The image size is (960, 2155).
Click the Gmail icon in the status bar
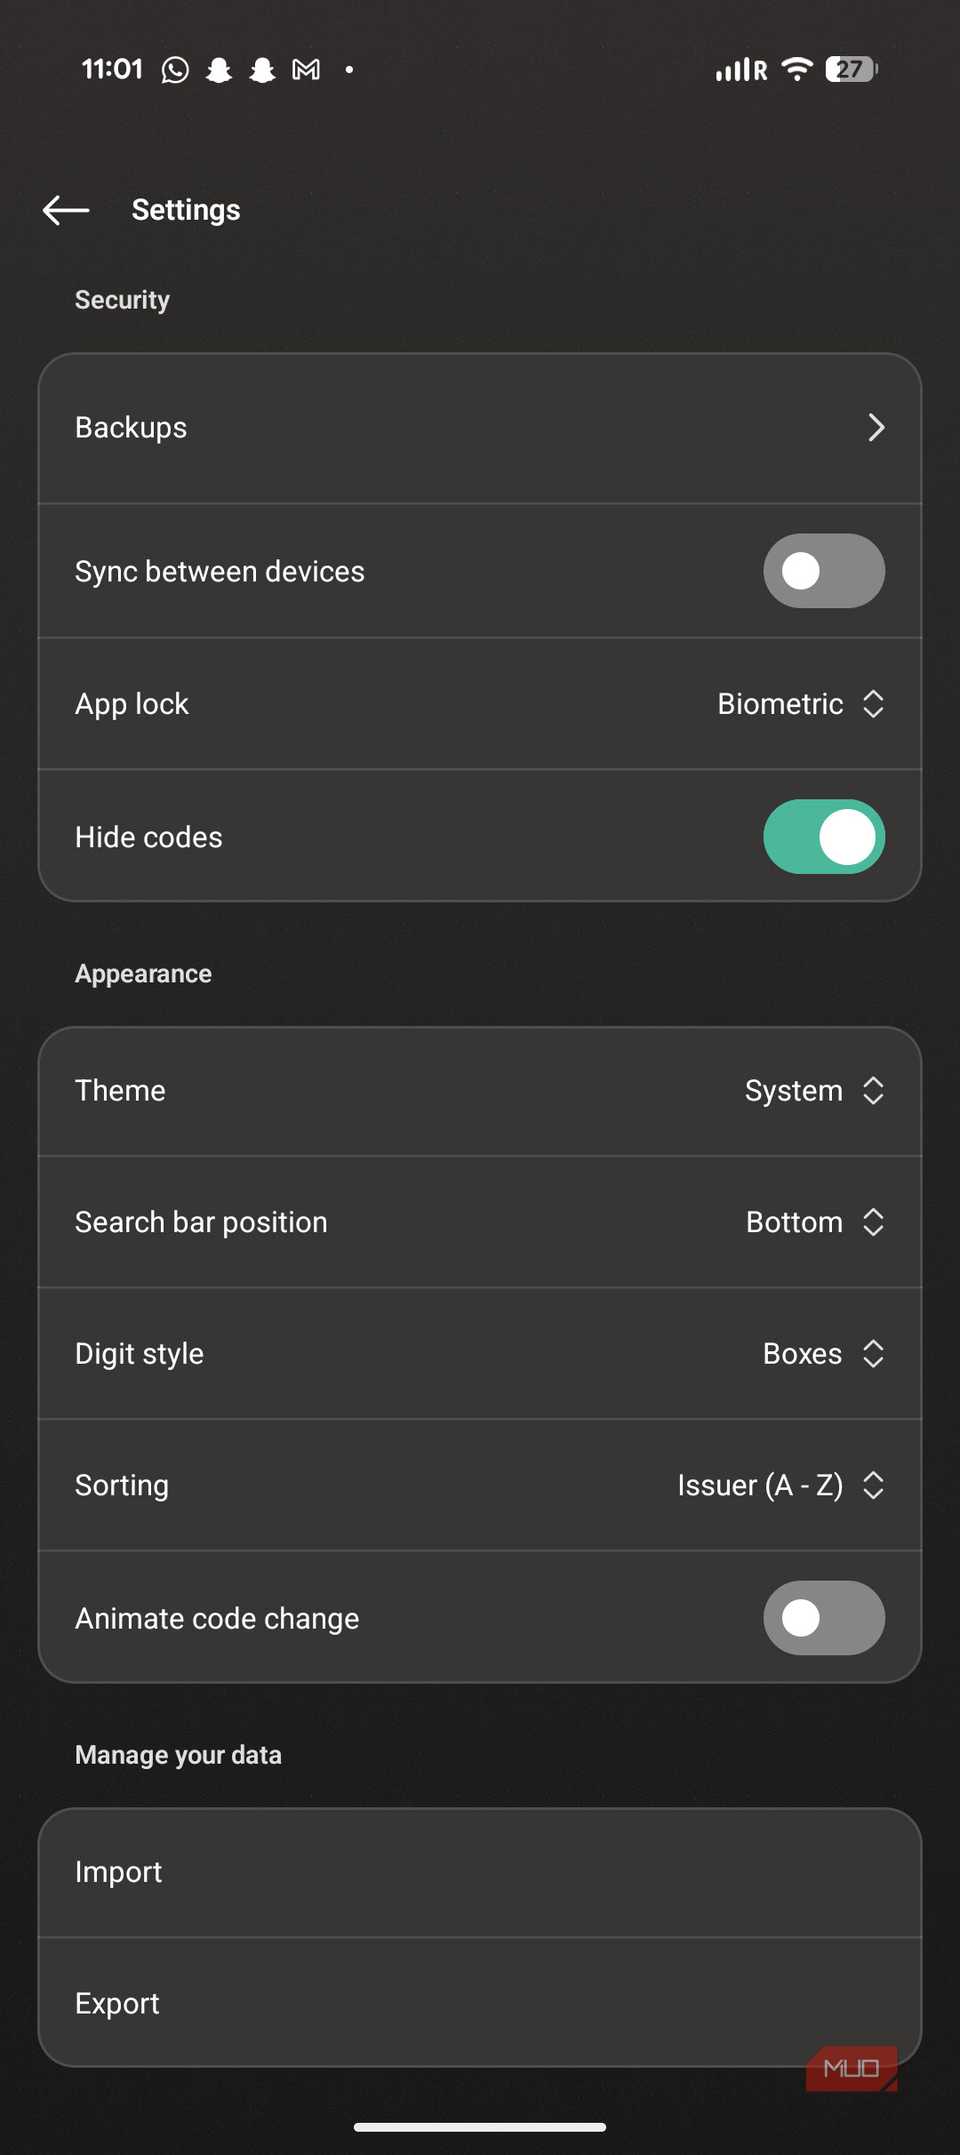(305, 68)
